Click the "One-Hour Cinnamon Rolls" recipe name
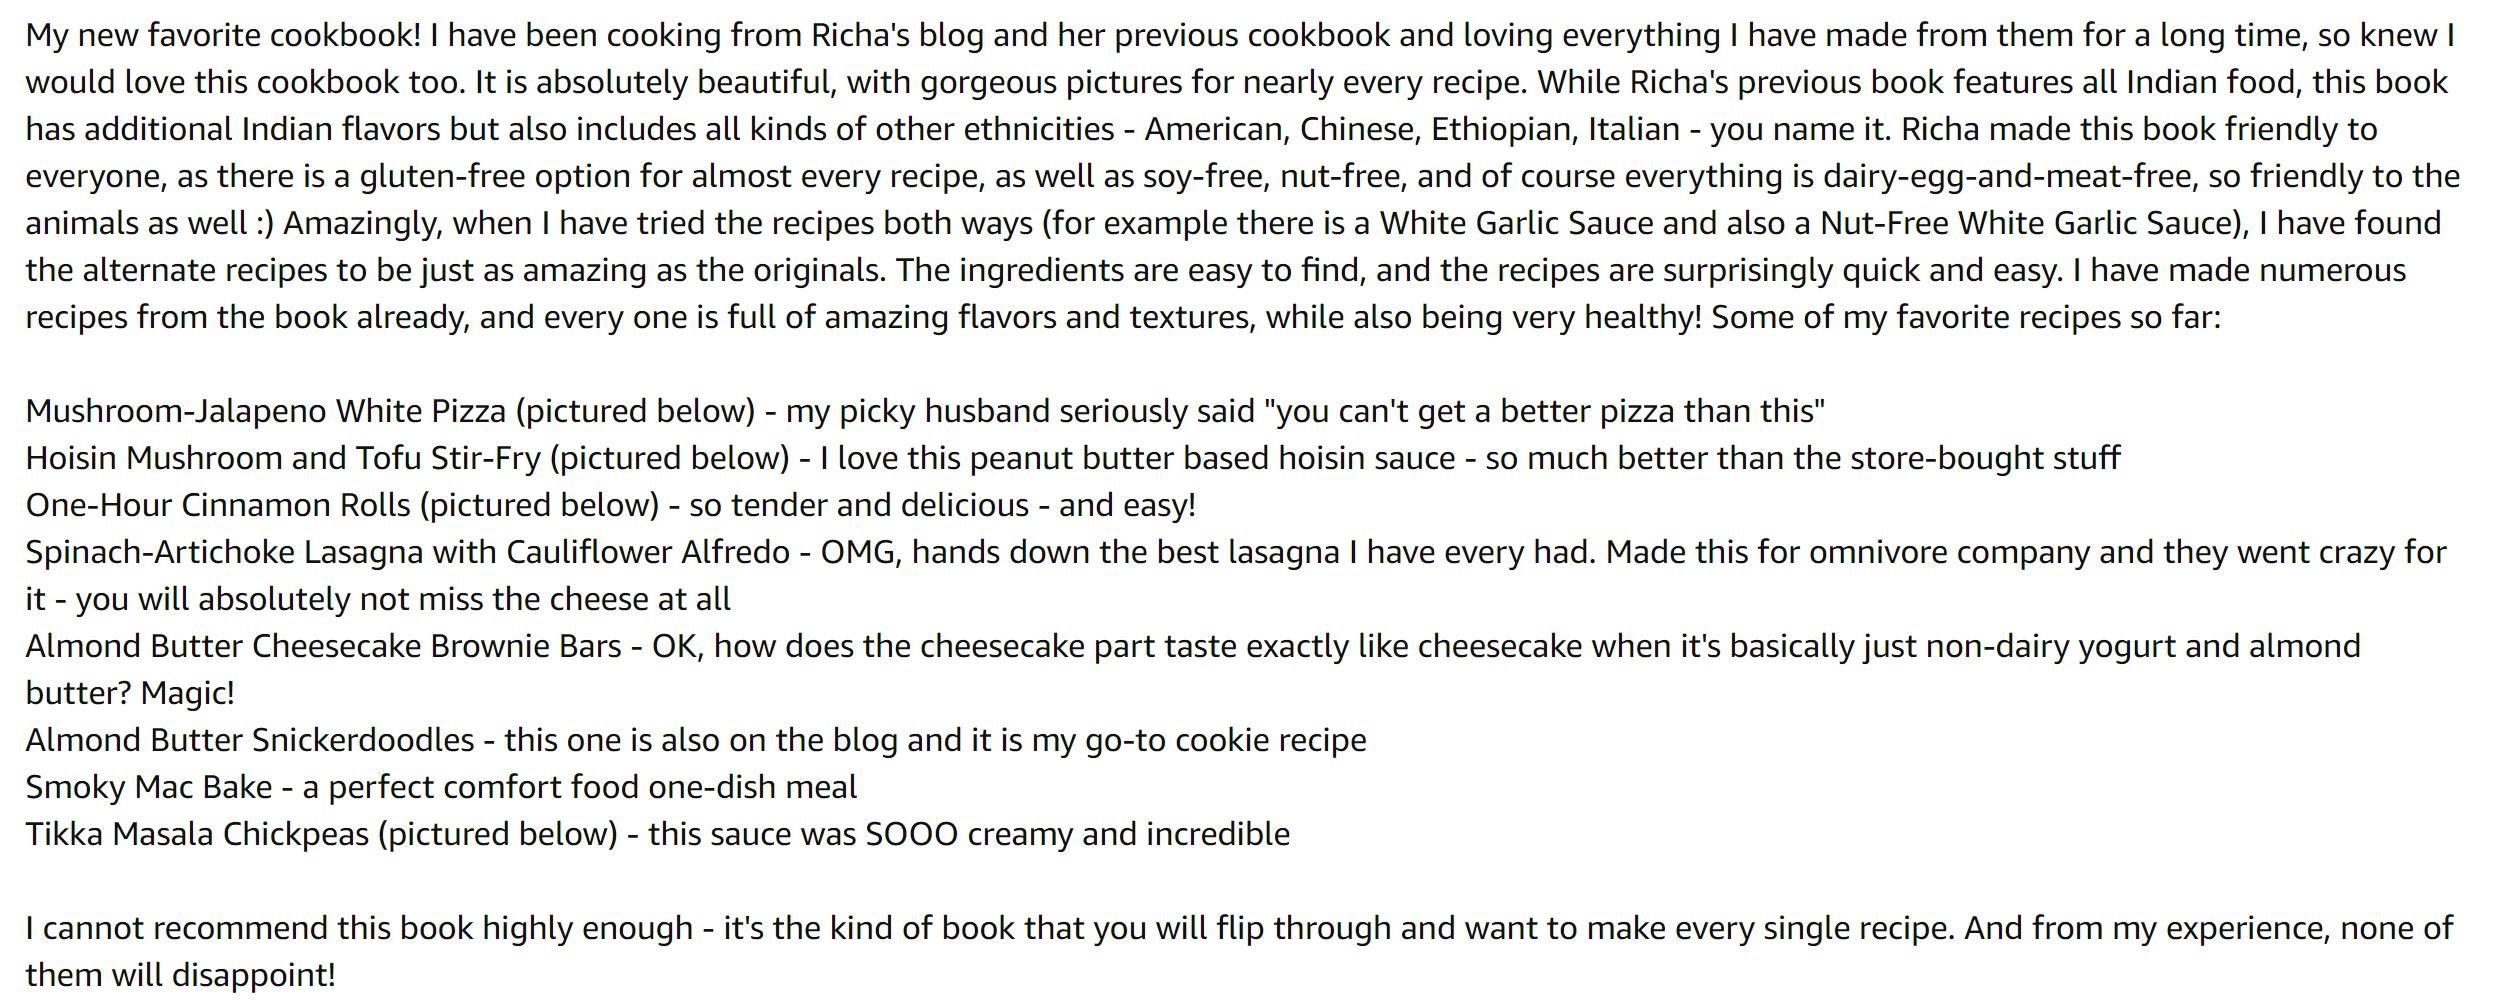The width and height of the screenshot is (2518, 1002). coord(217,505)
